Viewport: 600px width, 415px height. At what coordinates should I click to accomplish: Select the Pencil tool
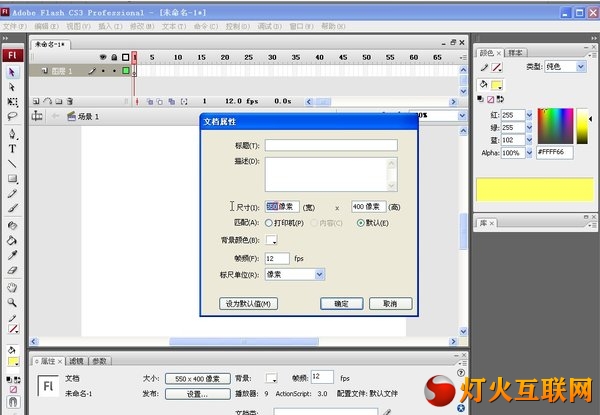(x=12, y=194)
